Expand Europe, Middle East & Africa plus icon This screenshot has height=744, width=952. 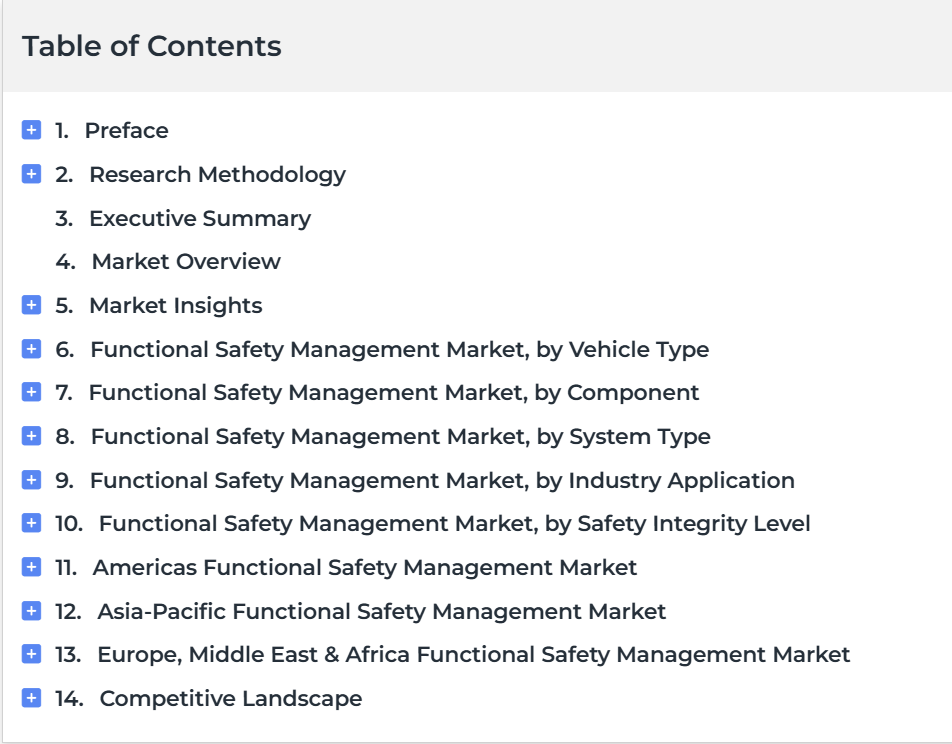coord(32,654)
